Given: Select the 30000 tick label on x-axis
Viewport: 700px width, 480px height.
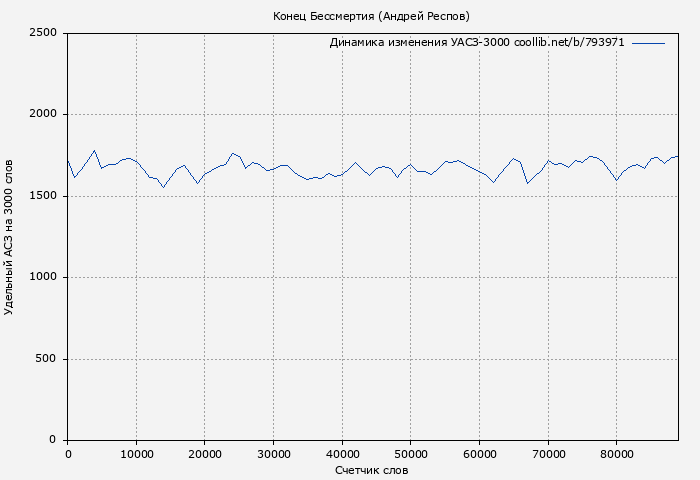Looking at the screenshot, I should (x=274, y=454).
